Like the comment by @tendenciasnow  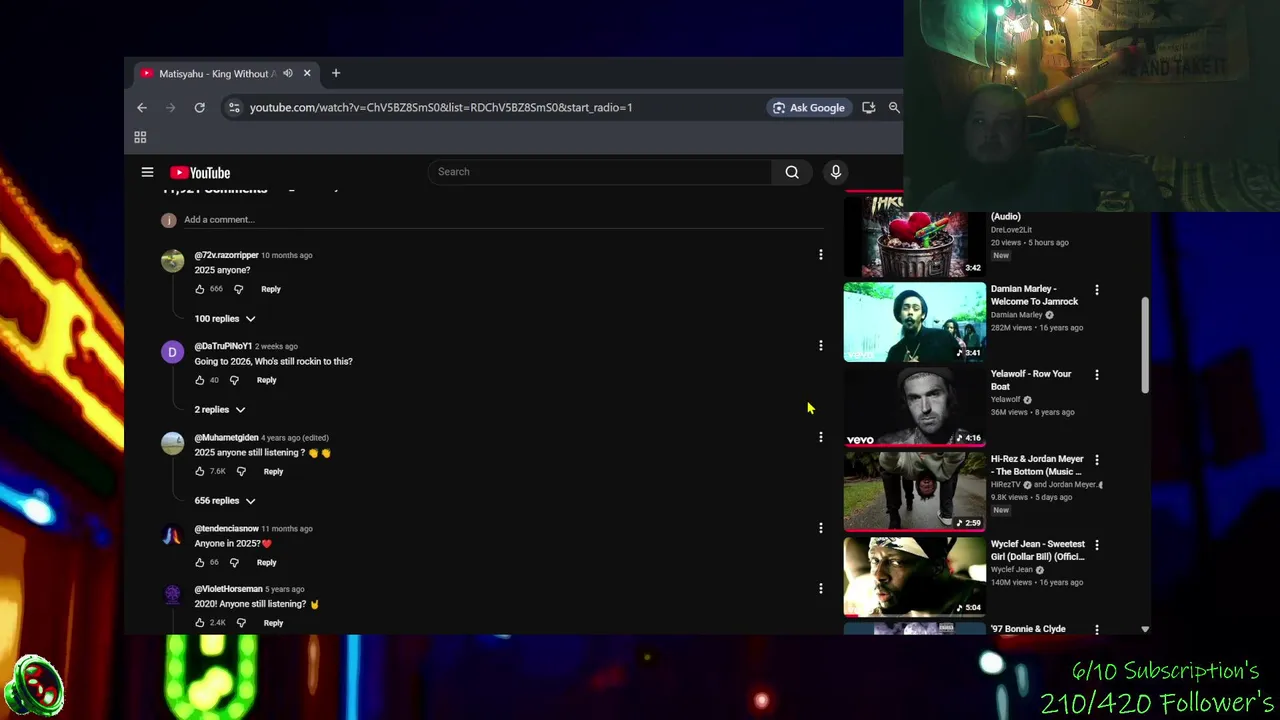pyautogui.click(x=200, y=562)
